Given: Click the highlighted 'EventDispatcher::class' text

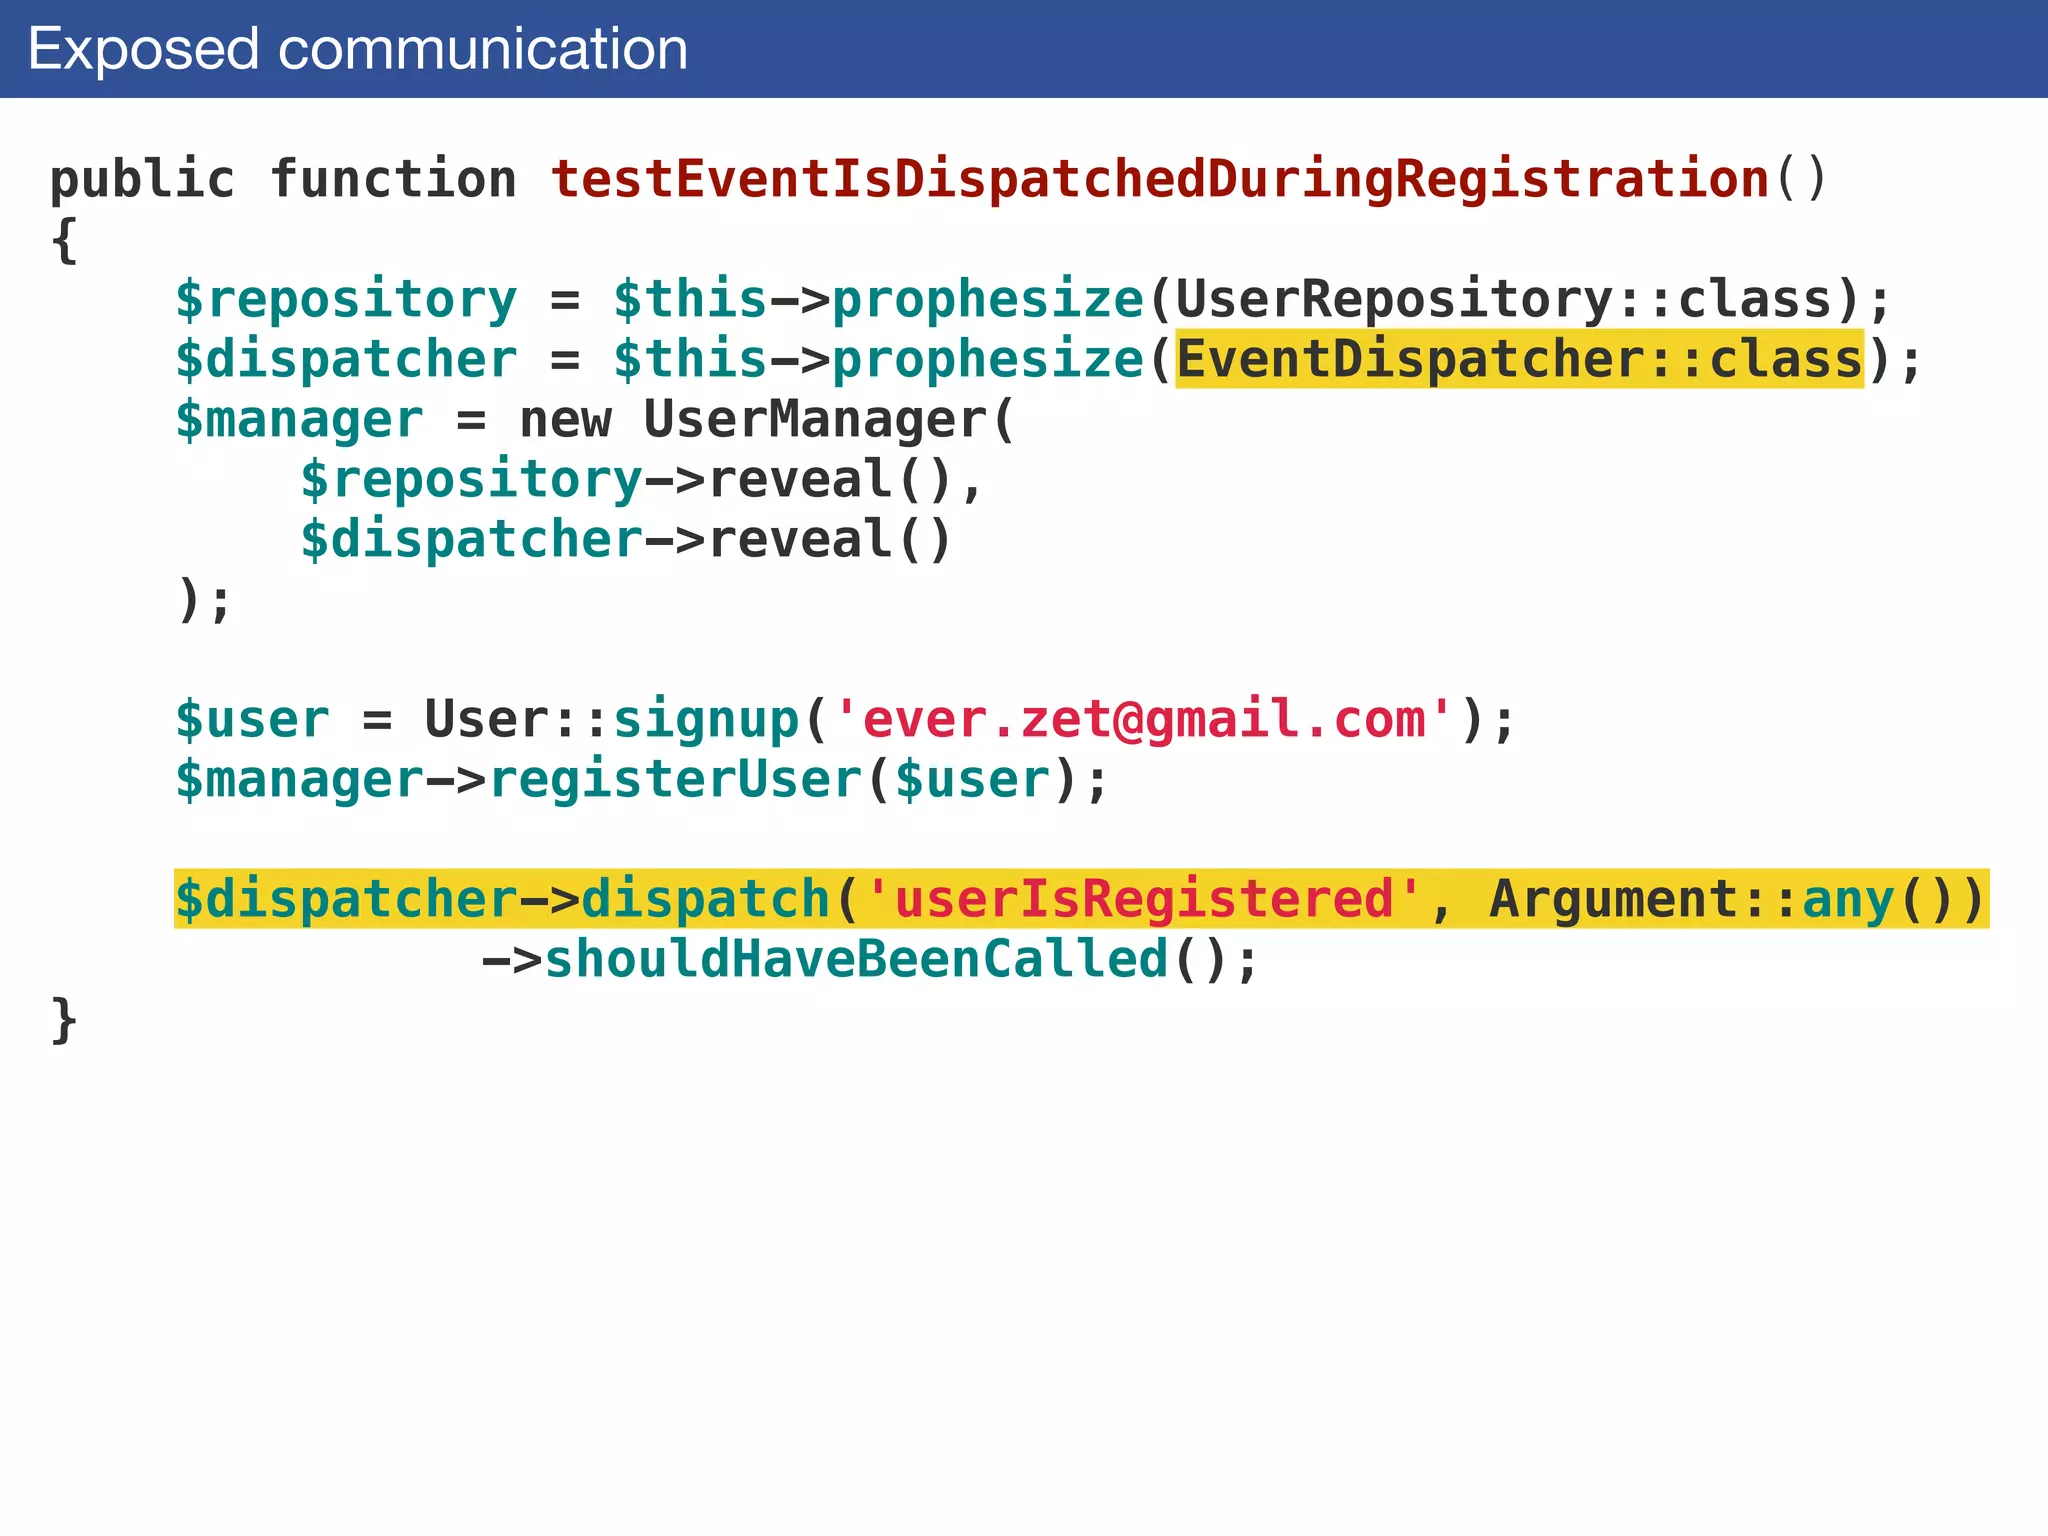Looking at the screenshot, I should pos(1519,359).
